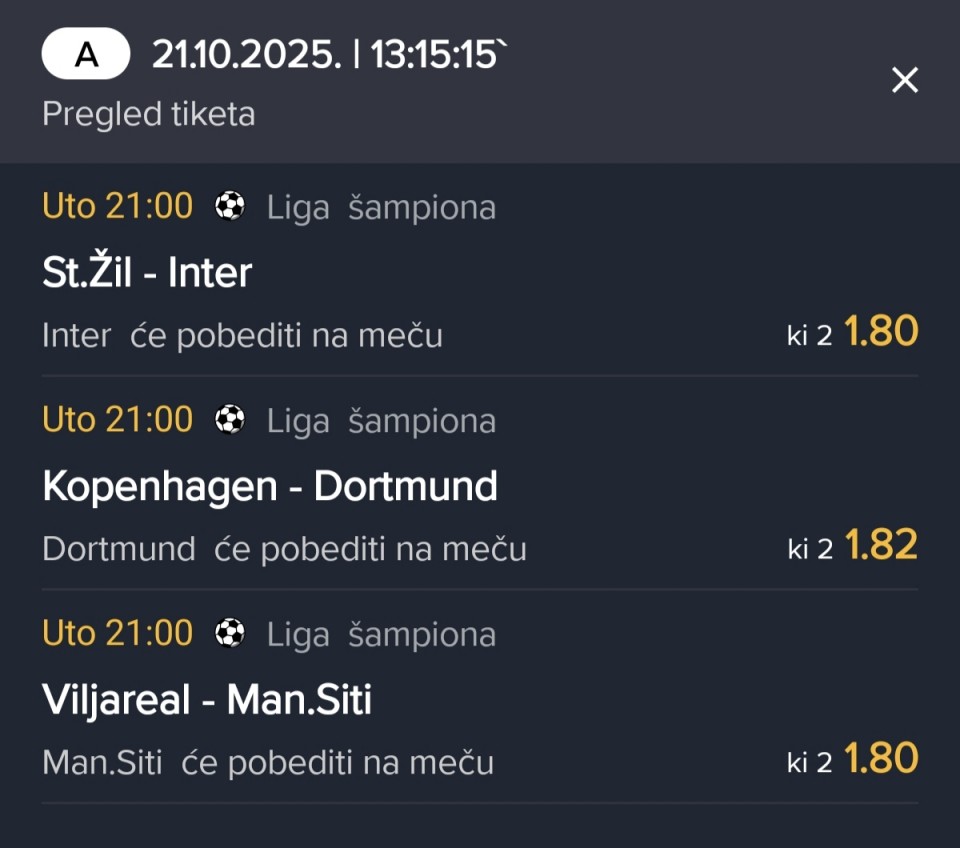Open the Viljareal - Man.Siti match
The image size is (960, 848).
click(x=207, y=700)
